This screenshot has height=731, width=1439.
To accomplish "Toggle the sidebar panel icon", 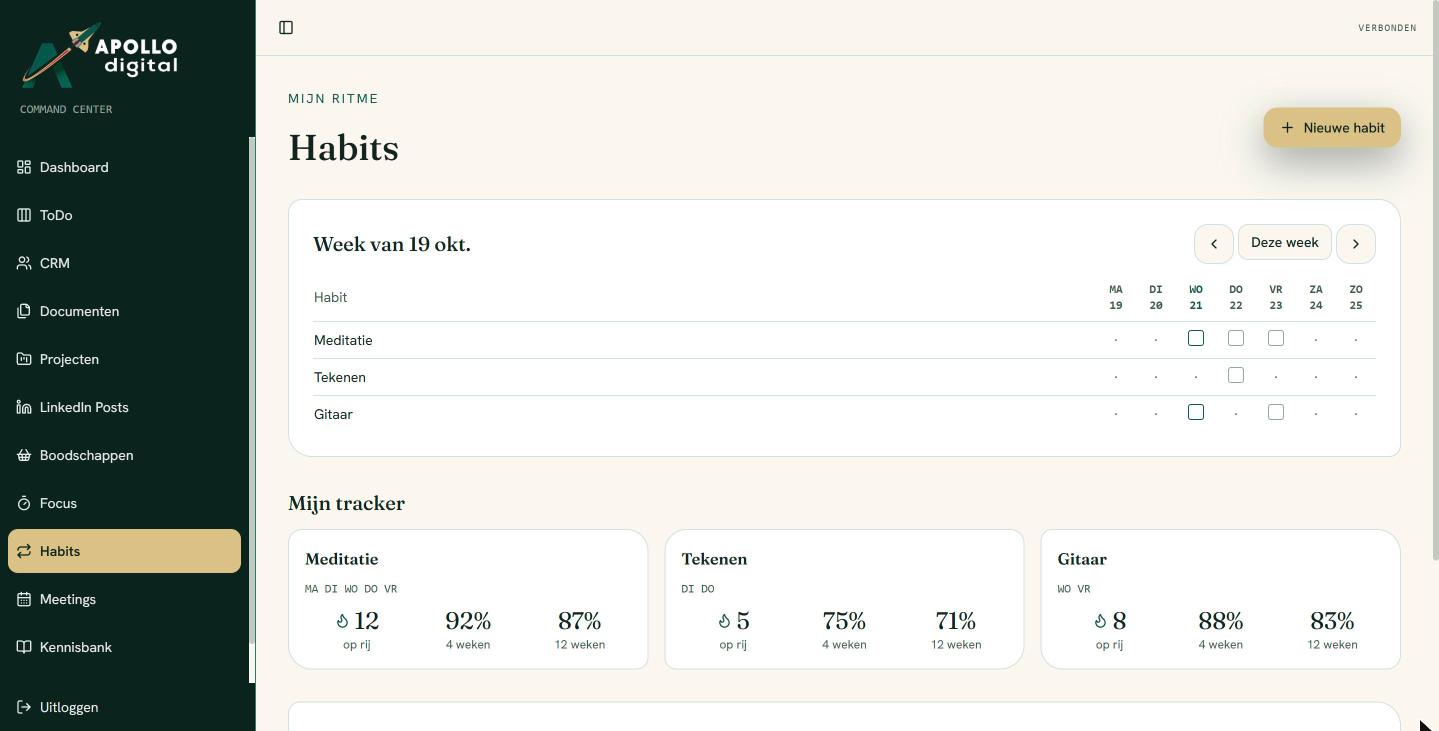I will point(286,28).
